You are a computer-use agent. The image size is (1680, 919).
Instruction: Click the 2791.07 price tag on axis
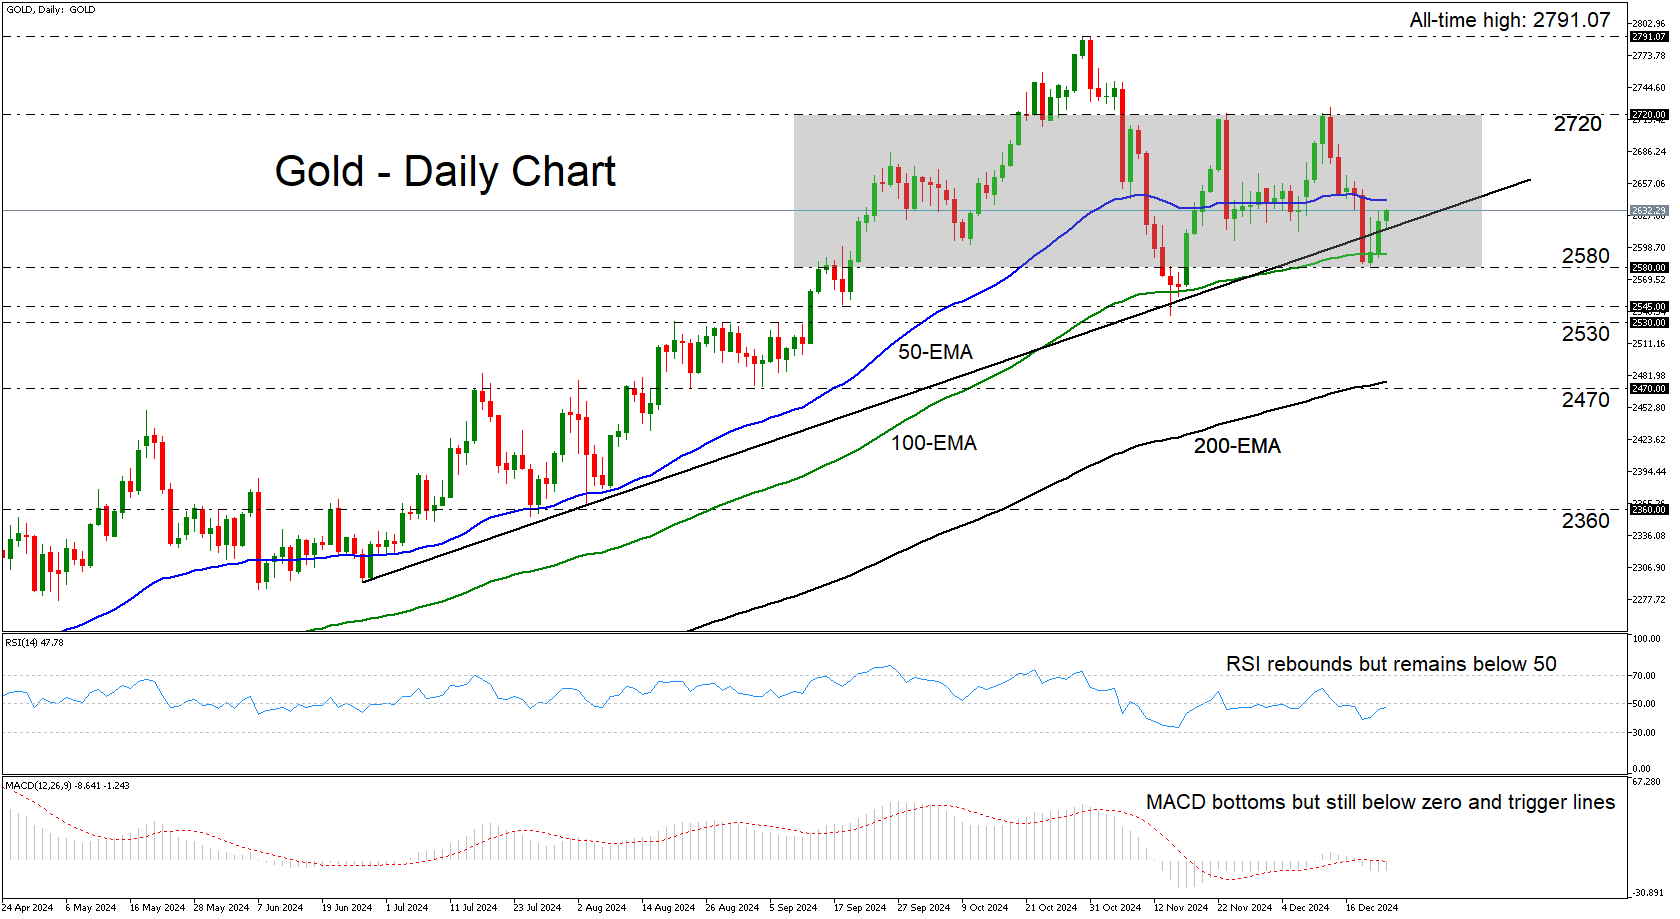pos(1649,37)
